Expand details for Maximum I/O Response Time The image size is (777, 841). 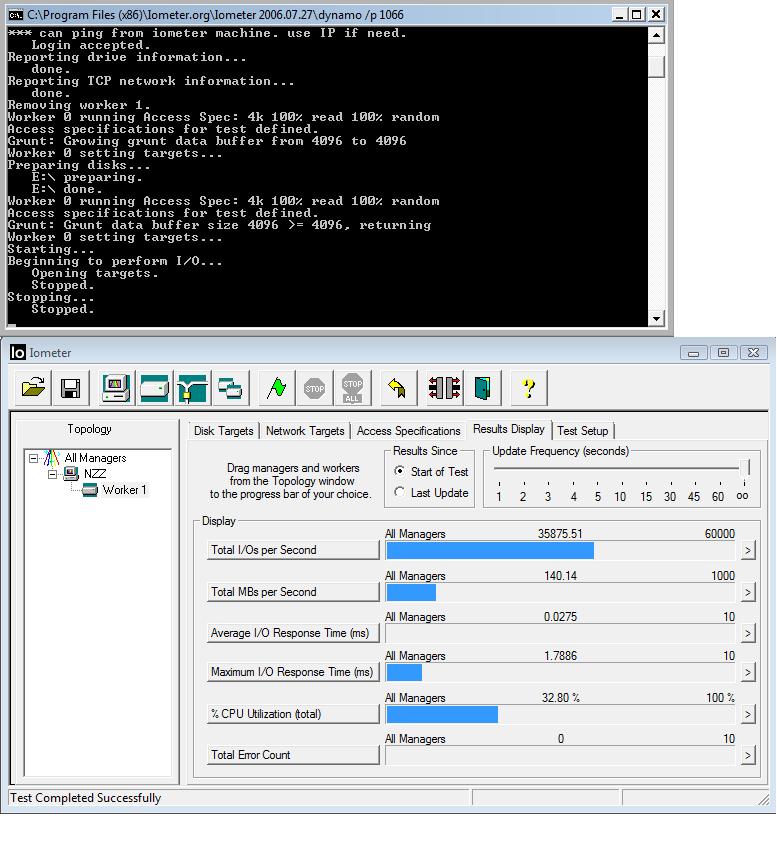click(748, 673)
